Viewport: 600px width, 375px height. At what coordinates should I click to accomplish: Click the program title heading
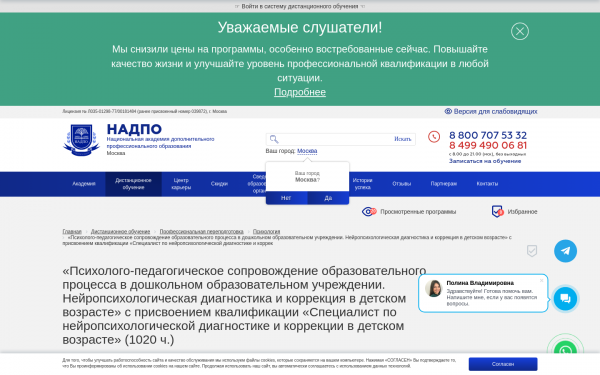pyautogui.click(x=244, y=305)
